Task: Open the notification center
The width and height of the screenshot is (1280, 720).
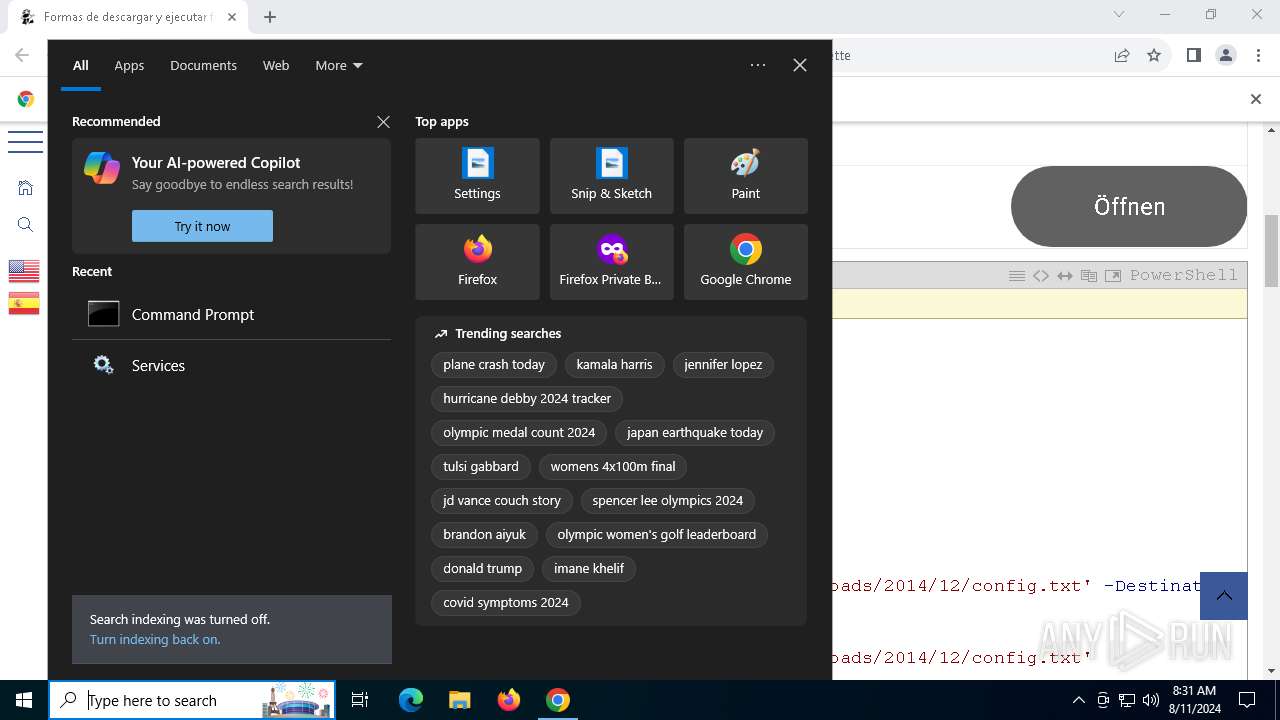Action: 1247,700
